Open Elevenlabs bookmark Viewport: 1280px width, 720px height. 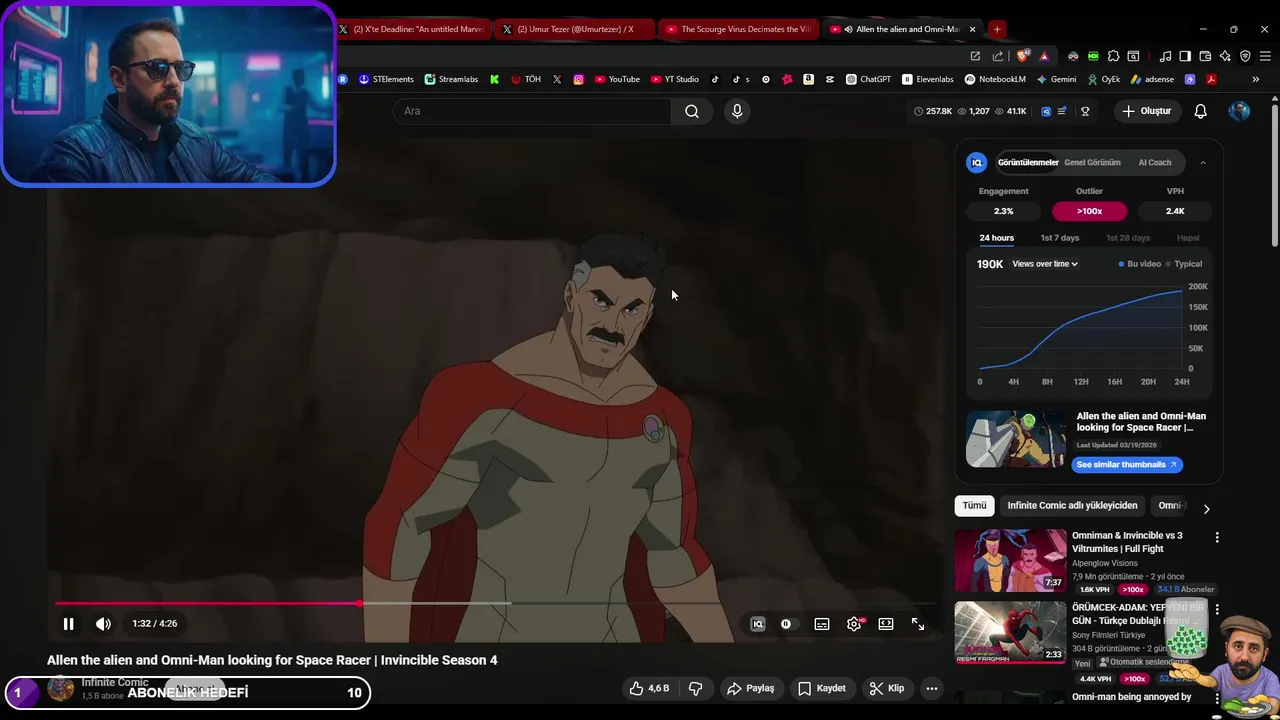(928, 79)
